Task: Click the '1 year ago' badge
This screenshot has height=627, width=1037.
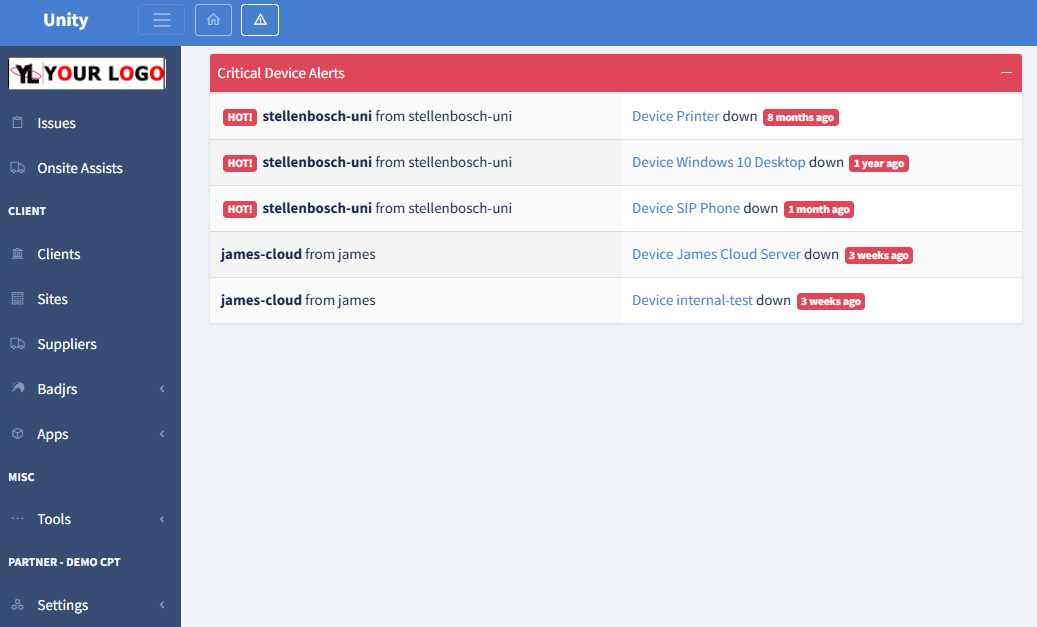Action: (878, 163)
